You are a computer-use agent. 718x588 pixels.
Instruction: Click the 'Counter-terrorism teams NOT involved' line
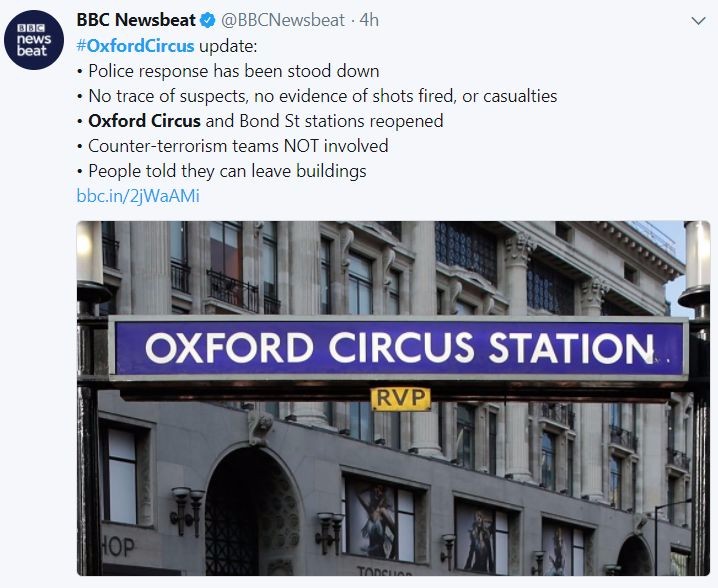[237, 146]
